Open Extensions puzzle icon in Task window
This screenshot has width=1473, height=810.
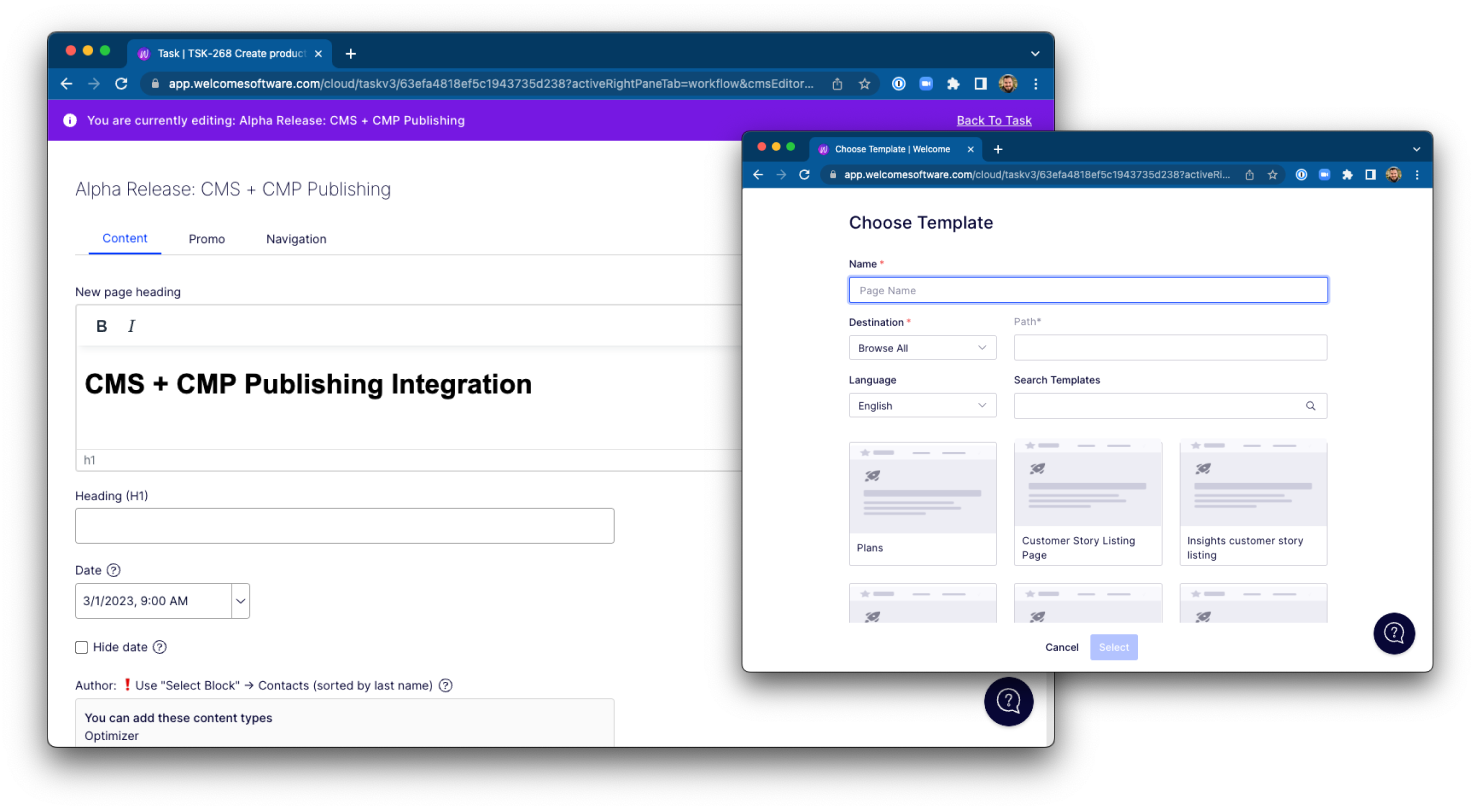coord(953,84)
